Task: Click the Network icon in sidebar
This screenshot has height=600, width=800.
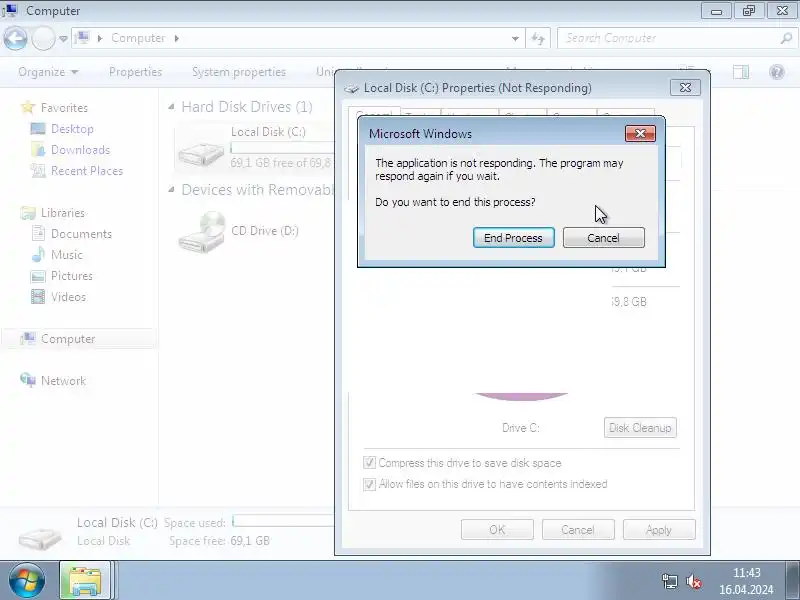Action: [x=28, y=380]
